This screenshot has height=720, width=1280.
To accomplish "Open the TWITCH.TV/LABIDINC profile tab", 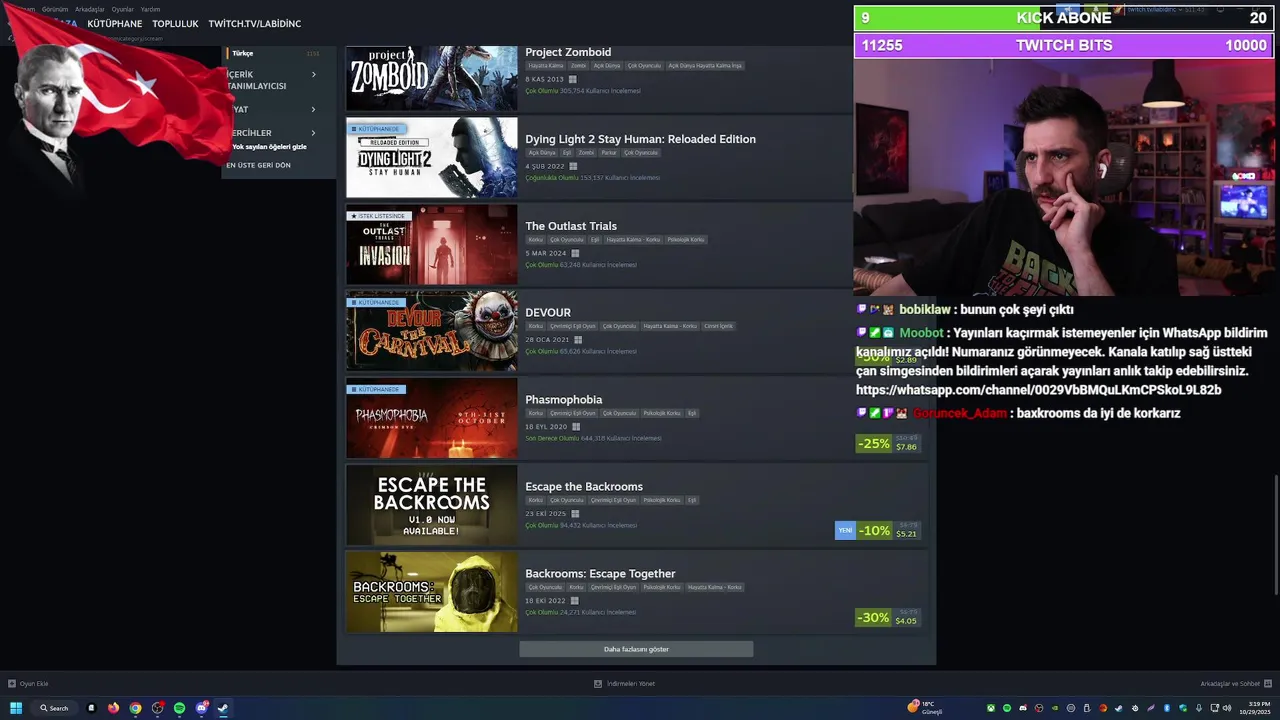I will 254,23.
